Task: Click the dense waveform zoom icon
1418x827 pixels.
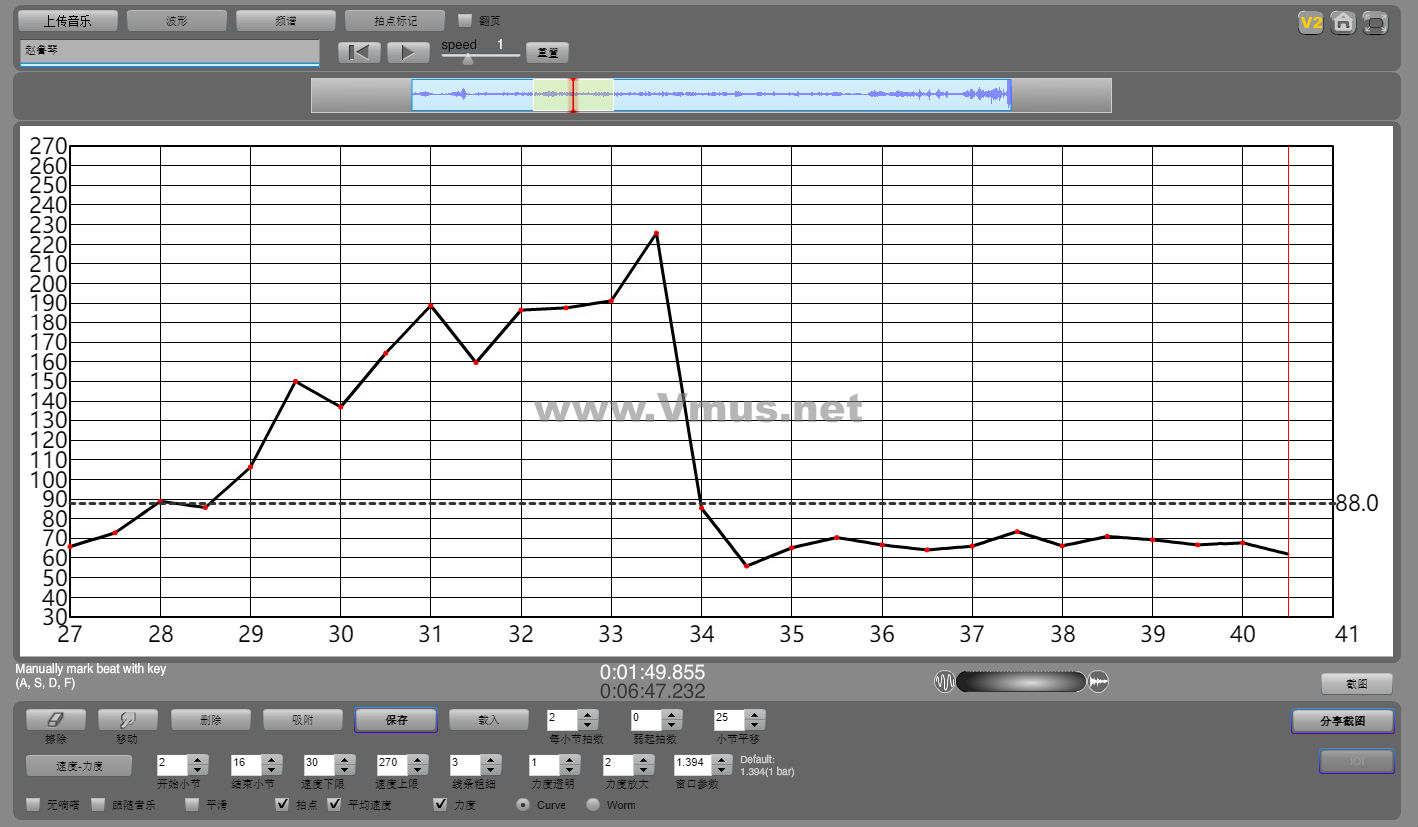Action: coord(1098,682)
